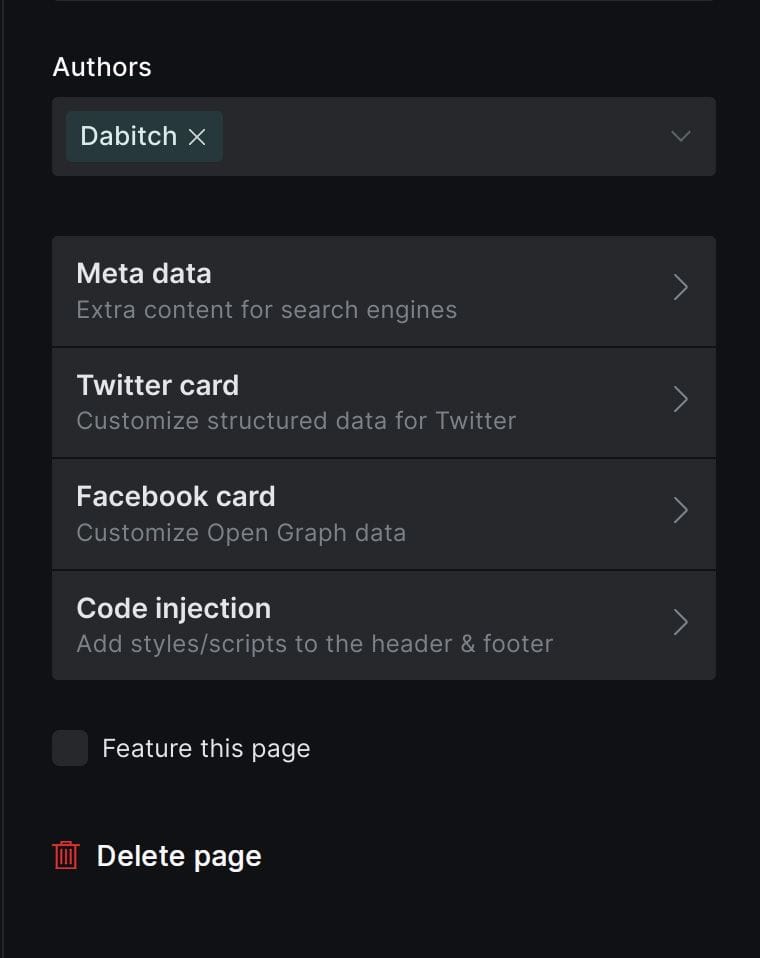Viewport: 760px width, 958px height.
Task: Open the Facebook card panel
Action: coord(384,514)
